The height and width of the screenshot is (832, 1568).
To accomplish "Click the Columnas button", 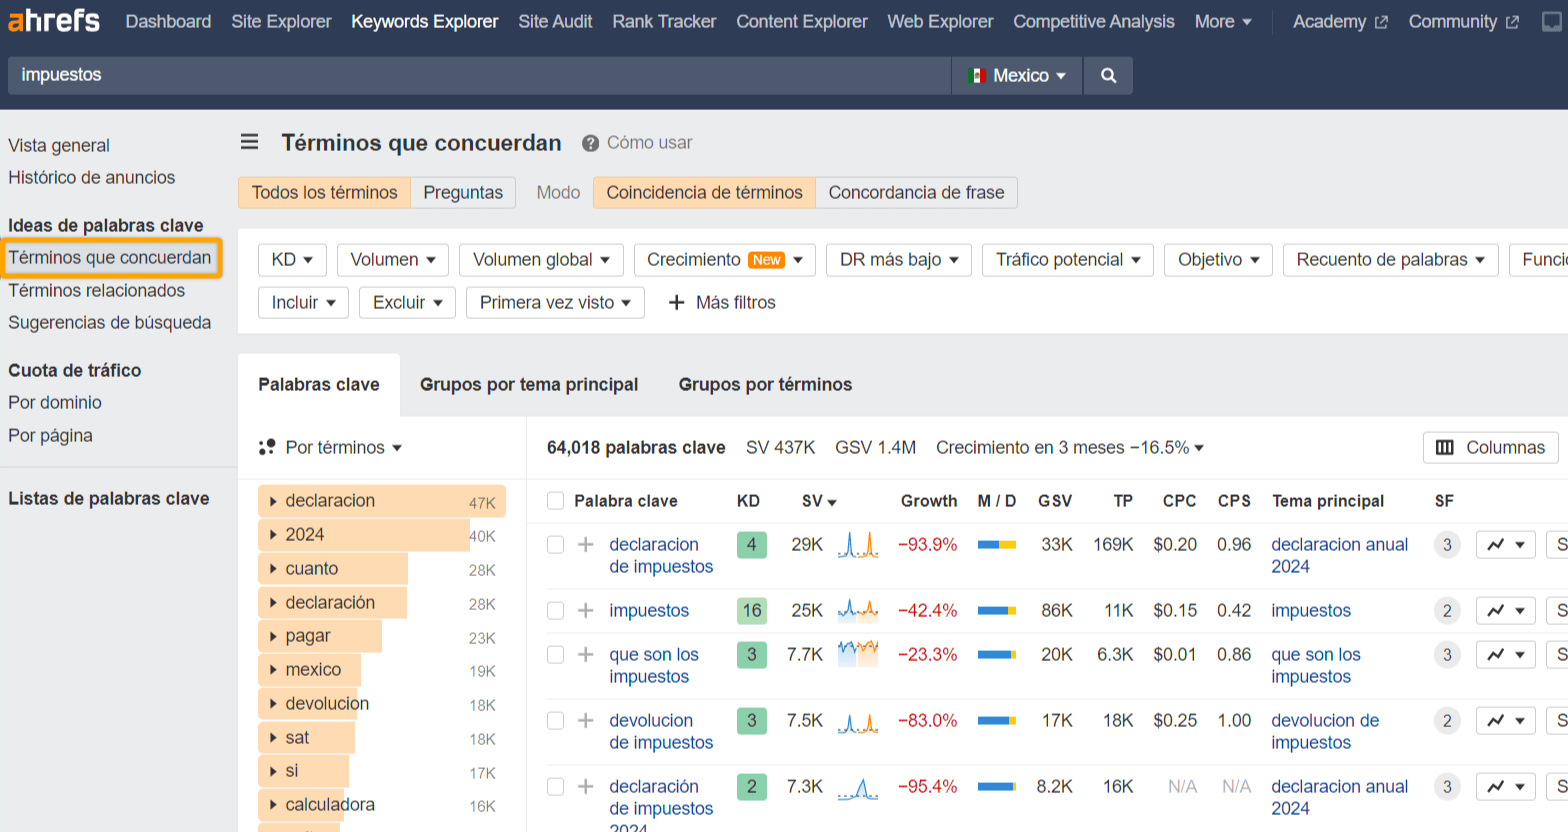I will (1490, 447).
